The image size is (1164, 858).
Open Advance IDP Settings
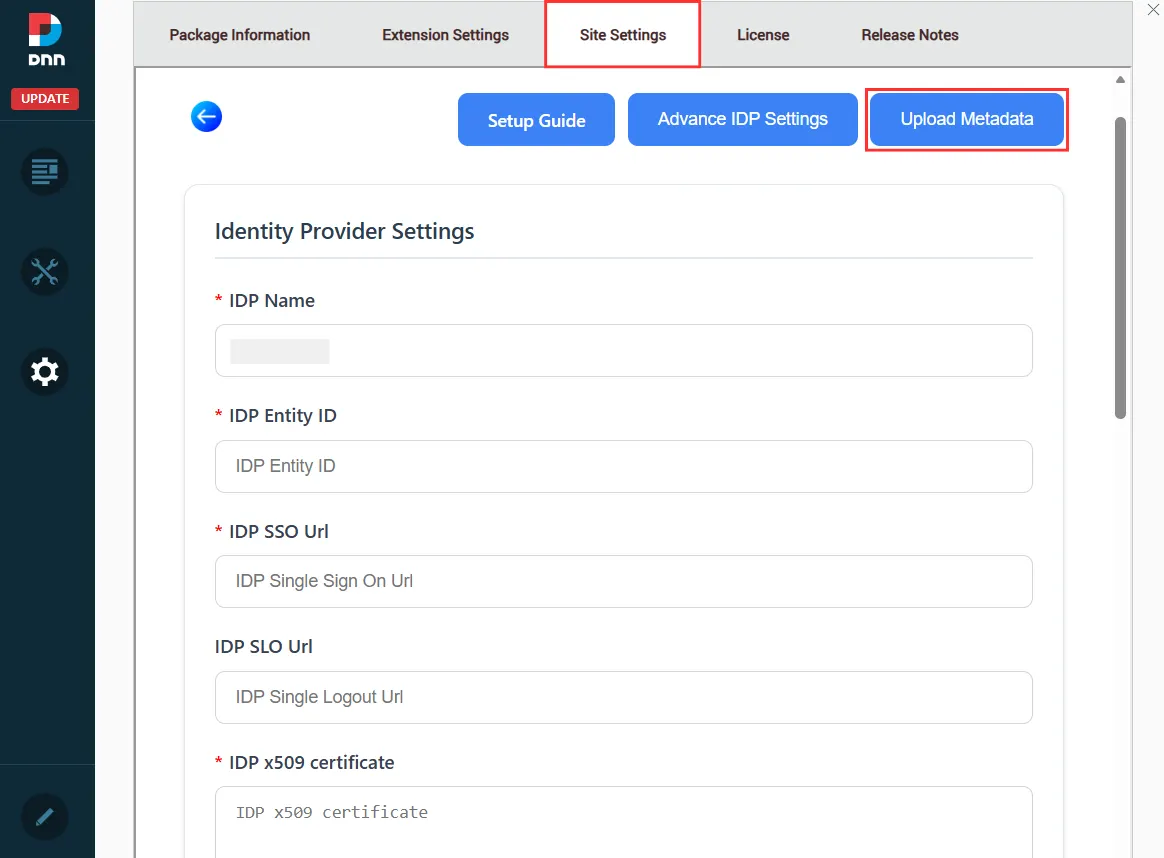pos(742,119)
